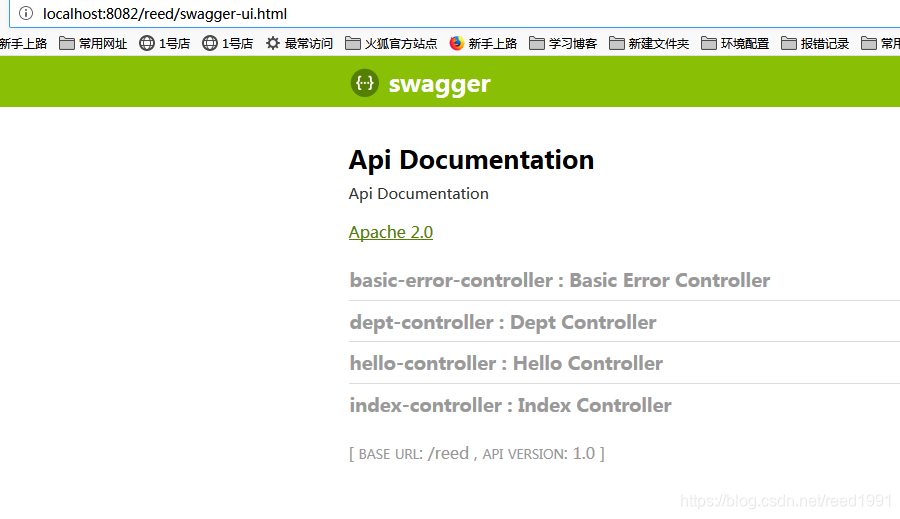Expand dept-controller section

coord(503,322)
